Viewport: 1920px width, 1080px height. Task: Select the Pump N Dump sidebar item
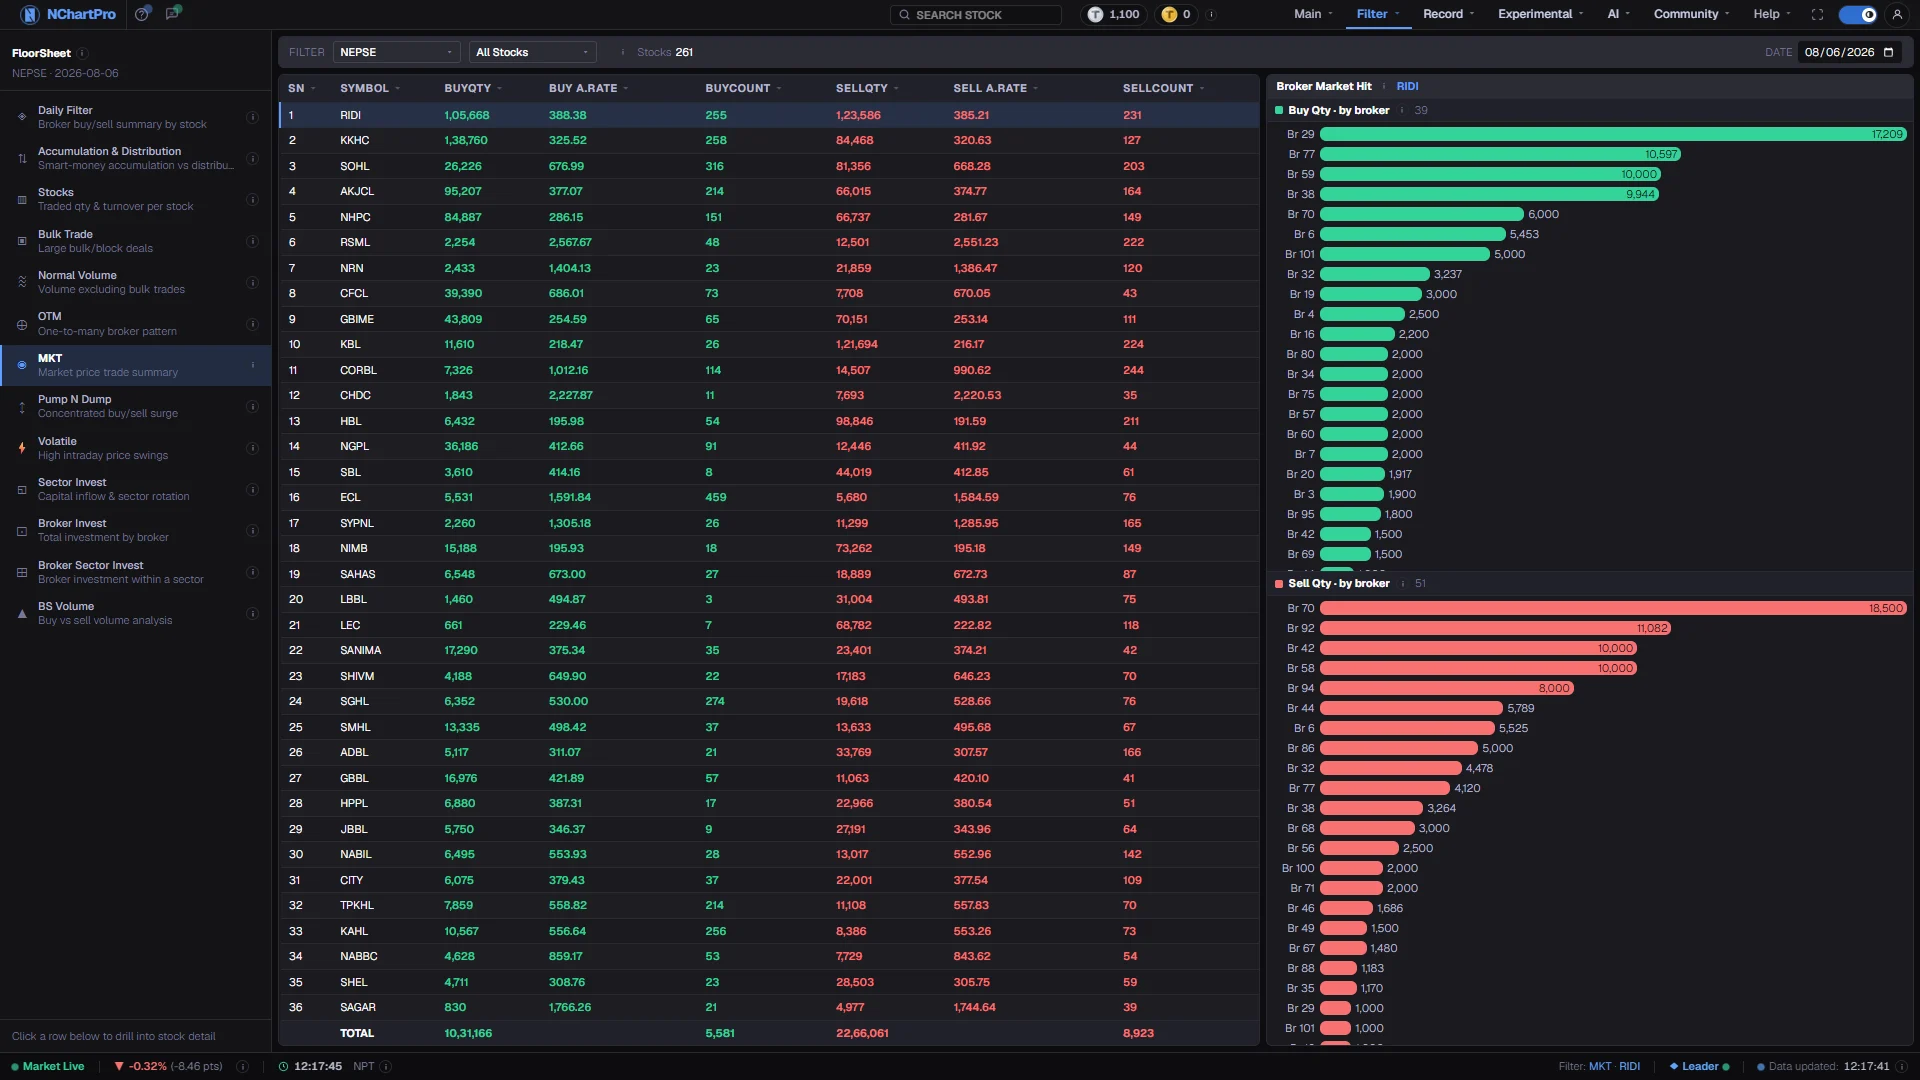[x=135, y=406]
